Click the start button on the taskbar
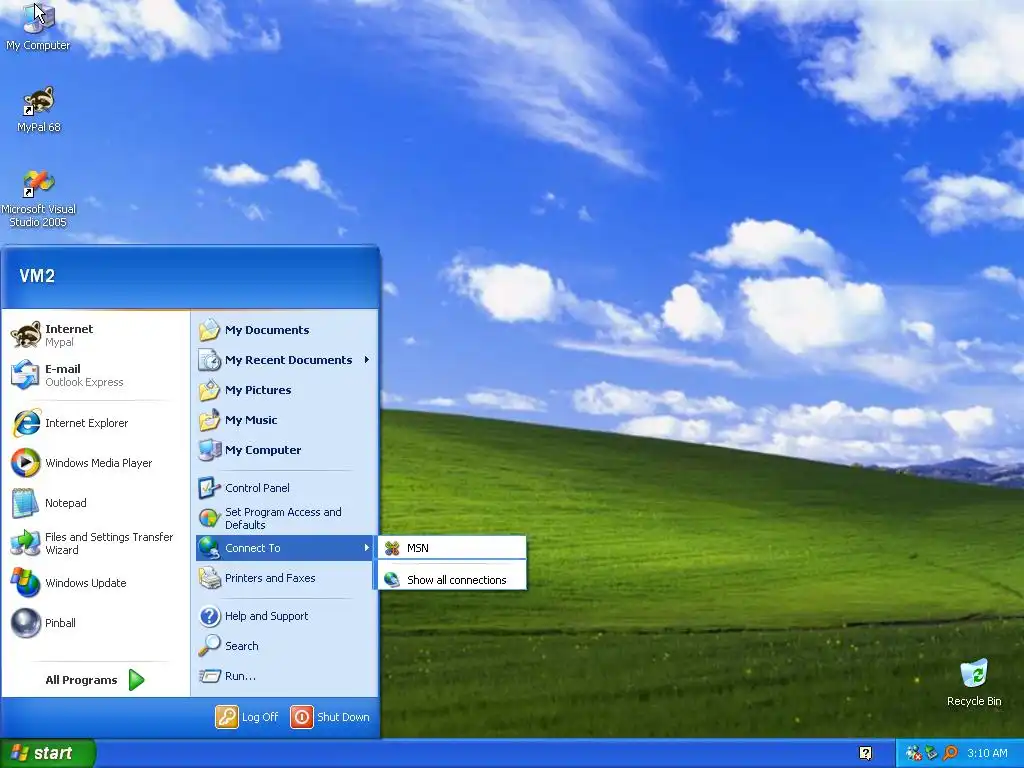 [48, 754]
